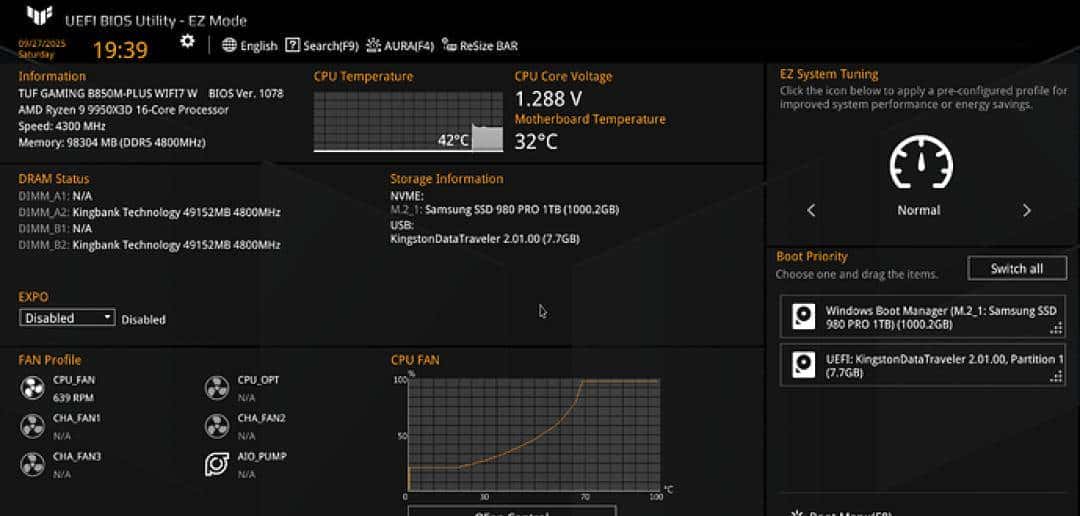This screenshot has width=1080, height=516.
Task: Click the CHA_FAN3 fan icon
Action: [x=32, y=464]
